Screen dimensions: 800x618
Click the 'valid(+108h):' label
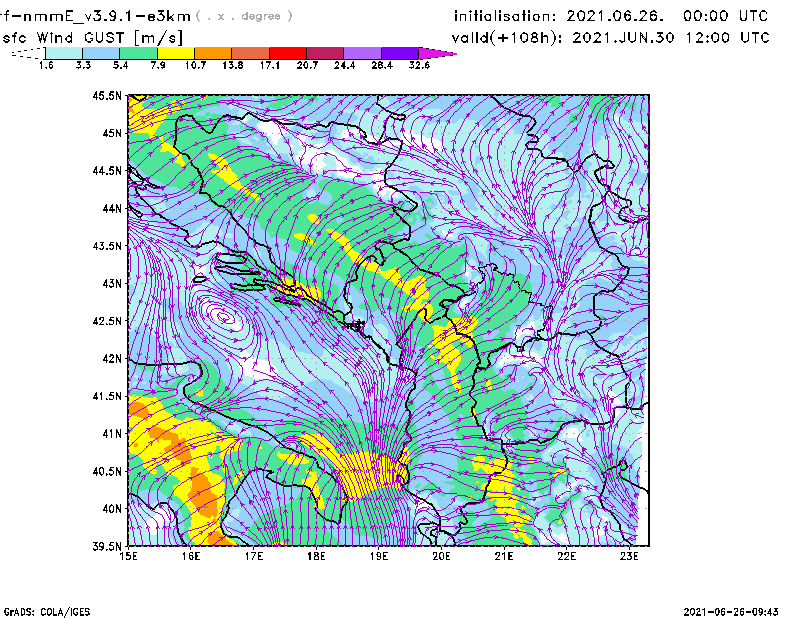click(x=509, y=38)
